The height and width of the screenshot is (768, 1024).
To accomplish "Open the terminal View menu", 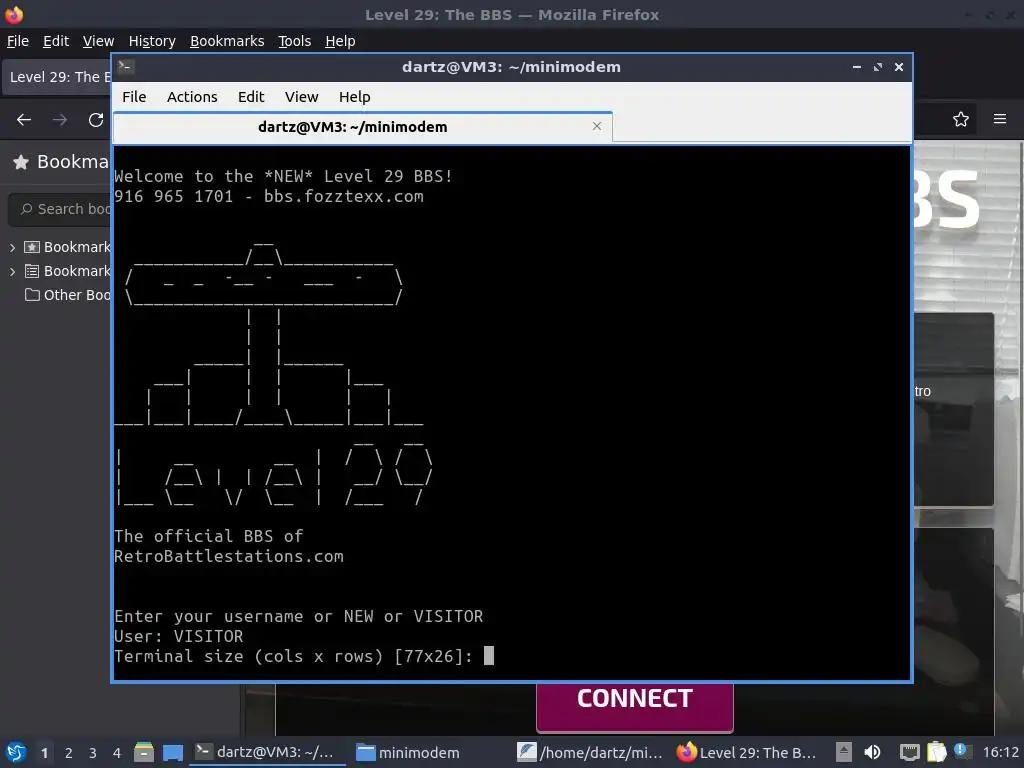I will coord(301,97).
